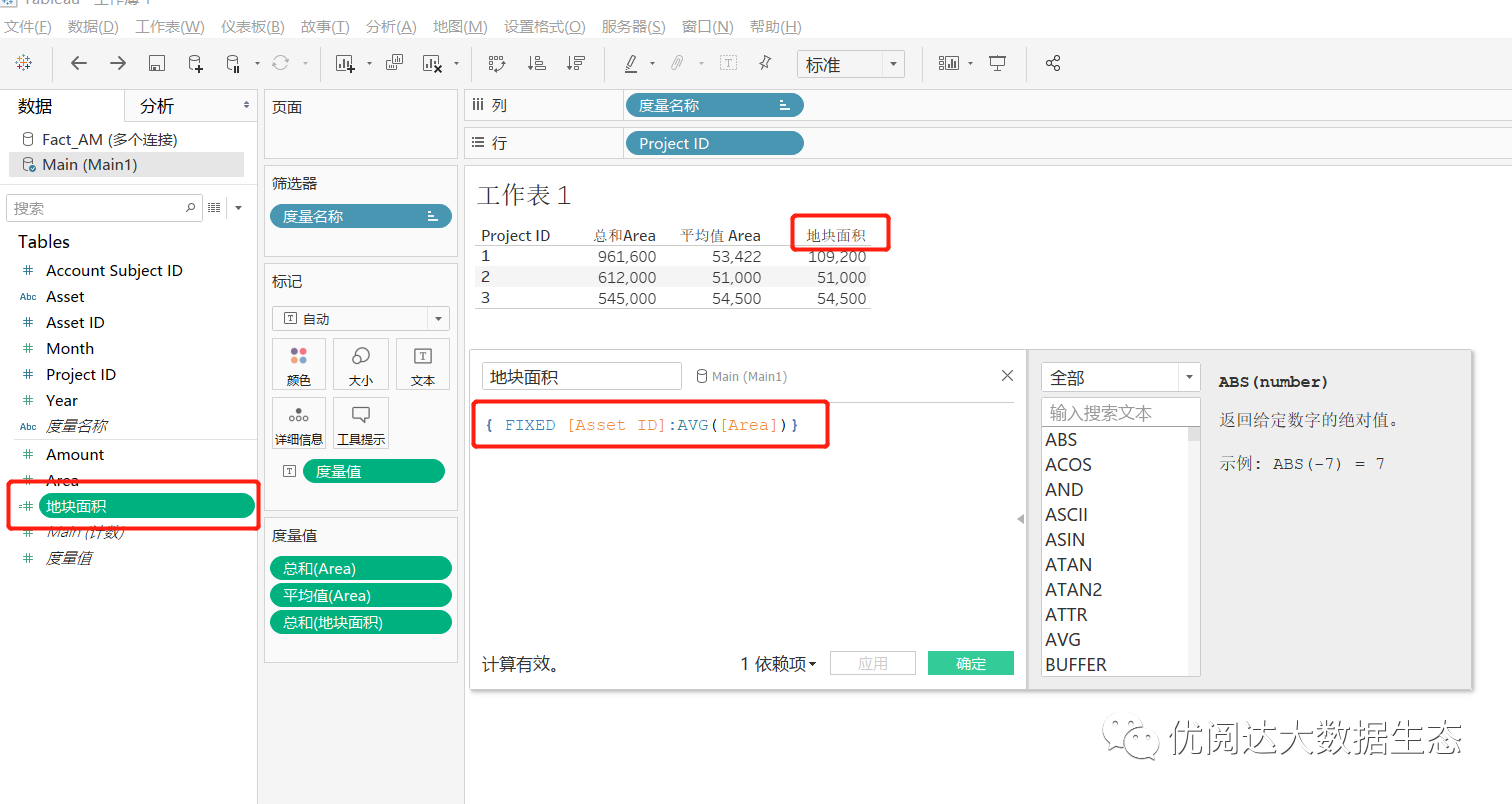Swap rows and columns via toolbar icon
The width and height of the screenshot is (1512, 804).
(x=496, y=63)
